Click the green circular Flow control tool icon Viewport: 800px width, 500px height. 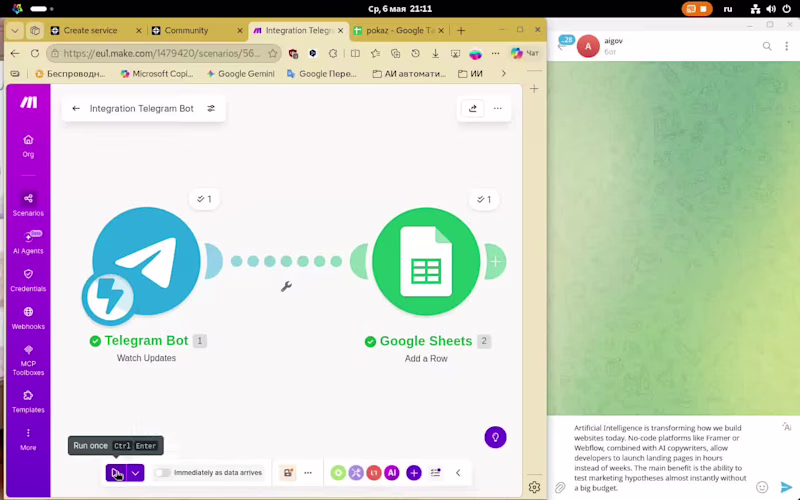[338, 473]
